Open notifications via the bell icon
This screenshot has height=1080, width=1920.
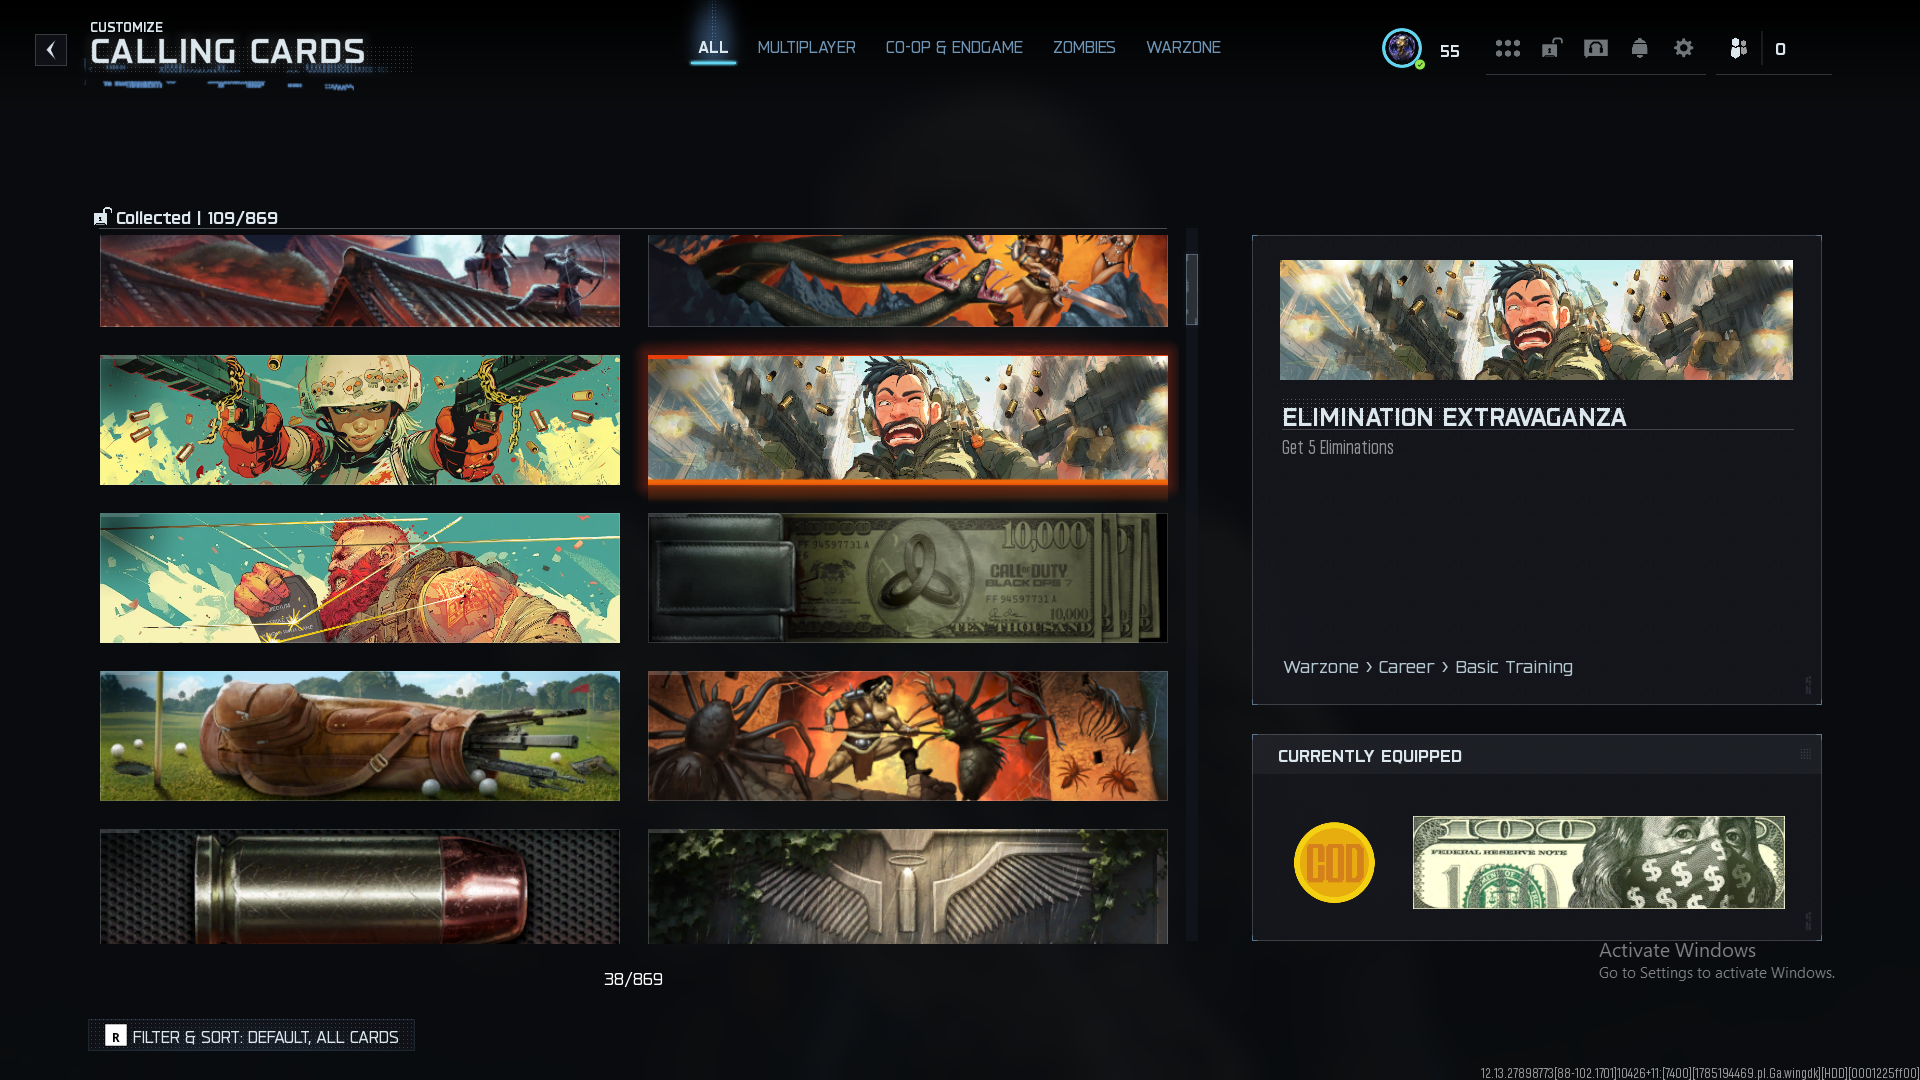point(1640,48)
